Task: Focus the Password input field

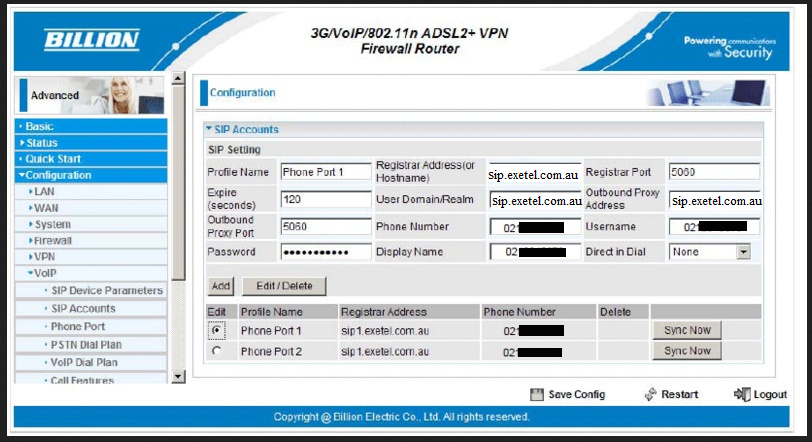Action: pos(326,252)
